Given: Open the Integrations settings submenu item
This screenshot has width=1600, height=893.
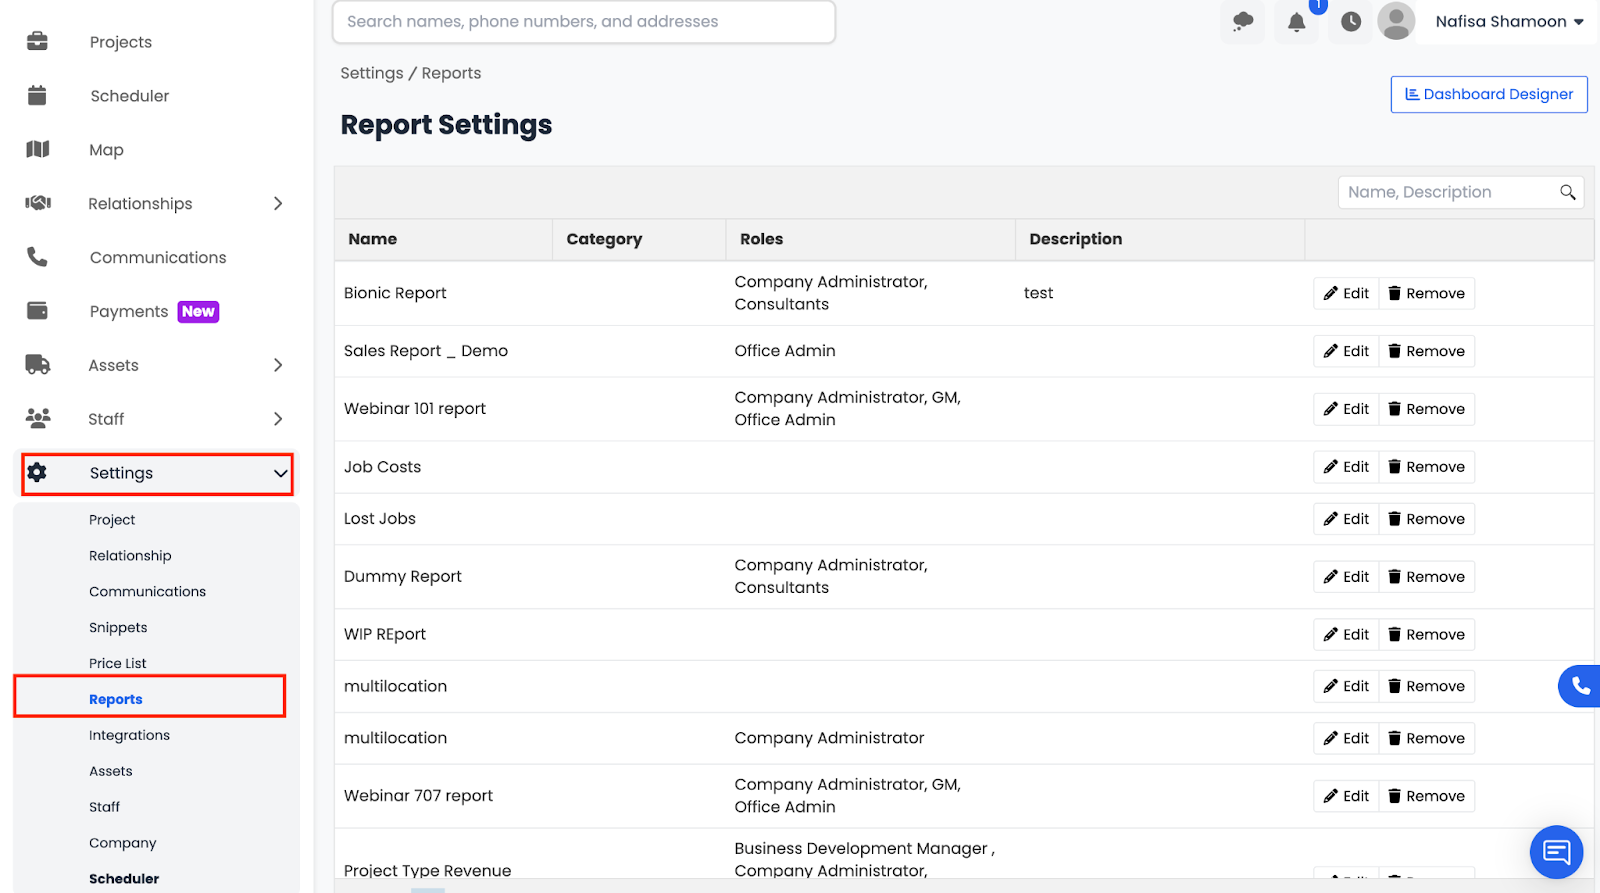Looking at the screenshot, I should (129, 735).
